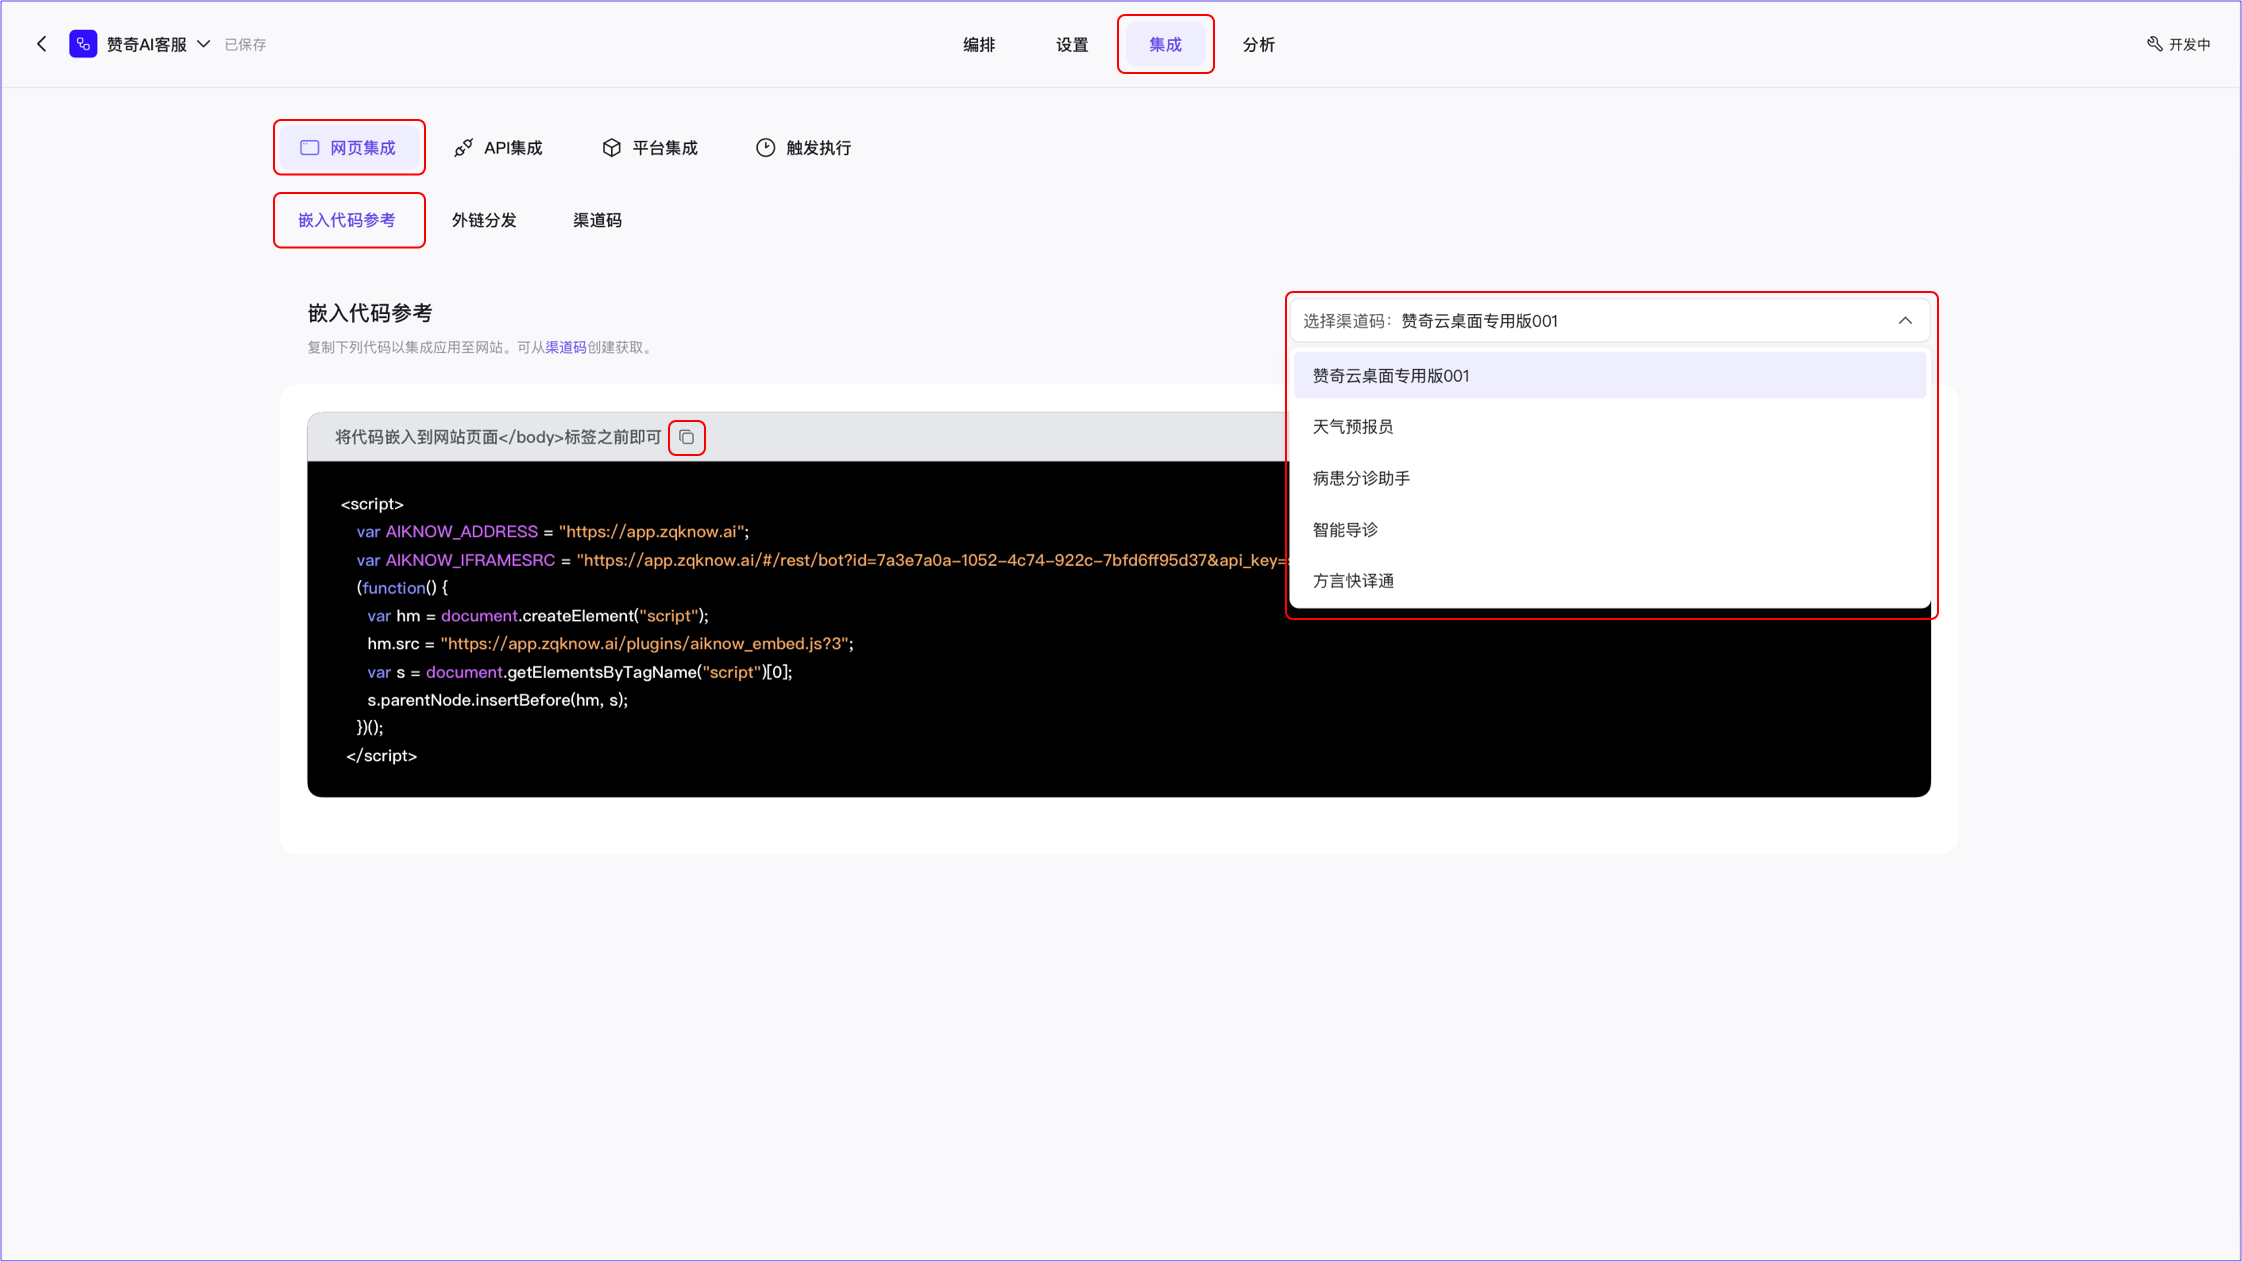Click the purple 赞奇AI客服 app logo

[83, 44]
